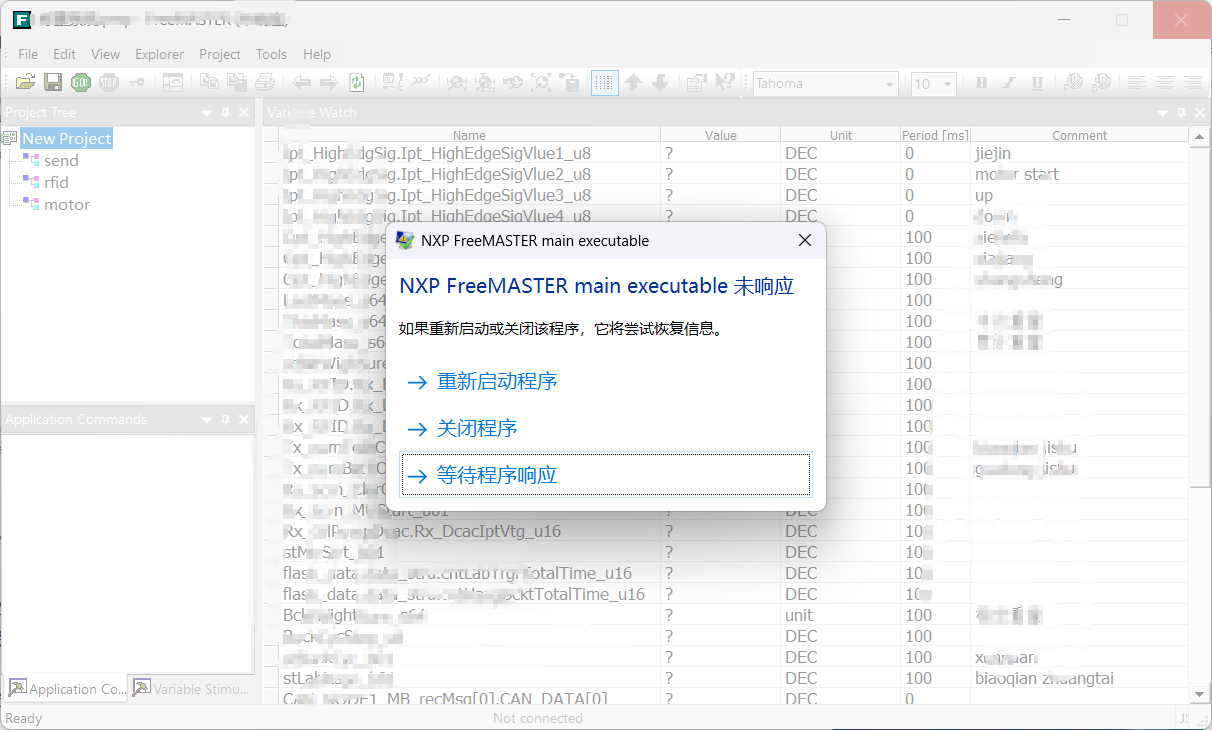Navigate back with the left arrow icon

pos(301,83)
